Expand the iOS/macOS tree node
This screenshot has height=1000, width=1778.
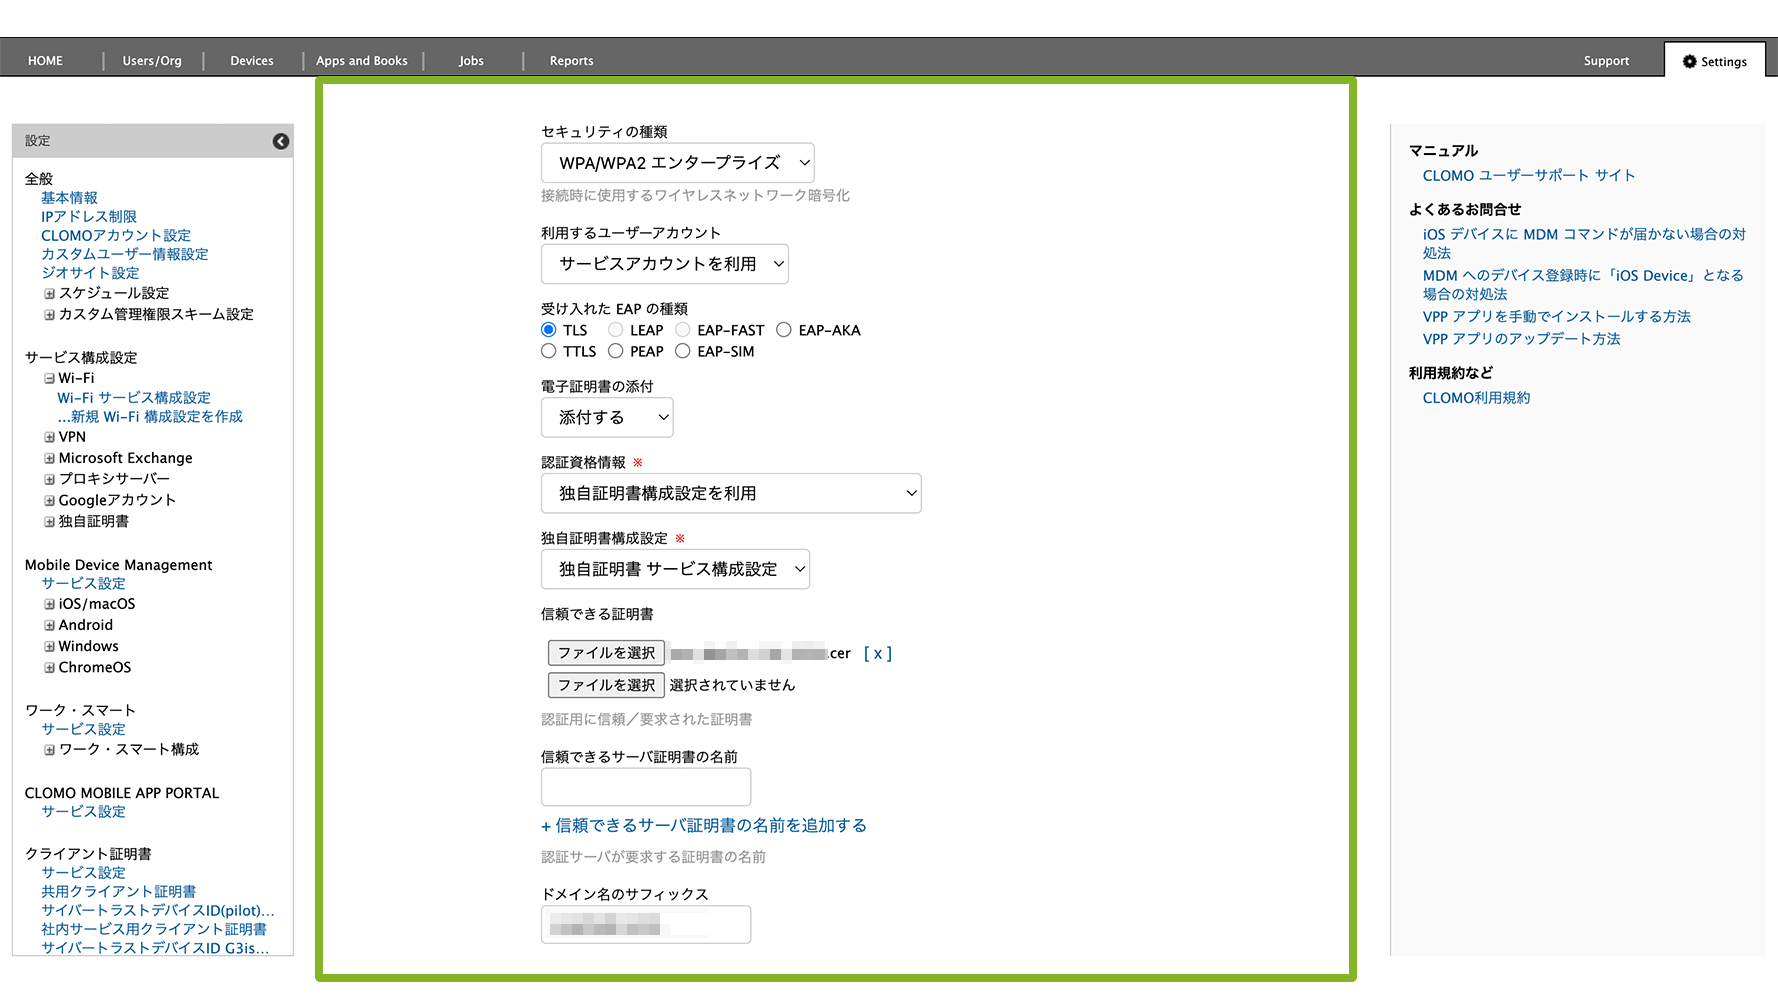49,604
